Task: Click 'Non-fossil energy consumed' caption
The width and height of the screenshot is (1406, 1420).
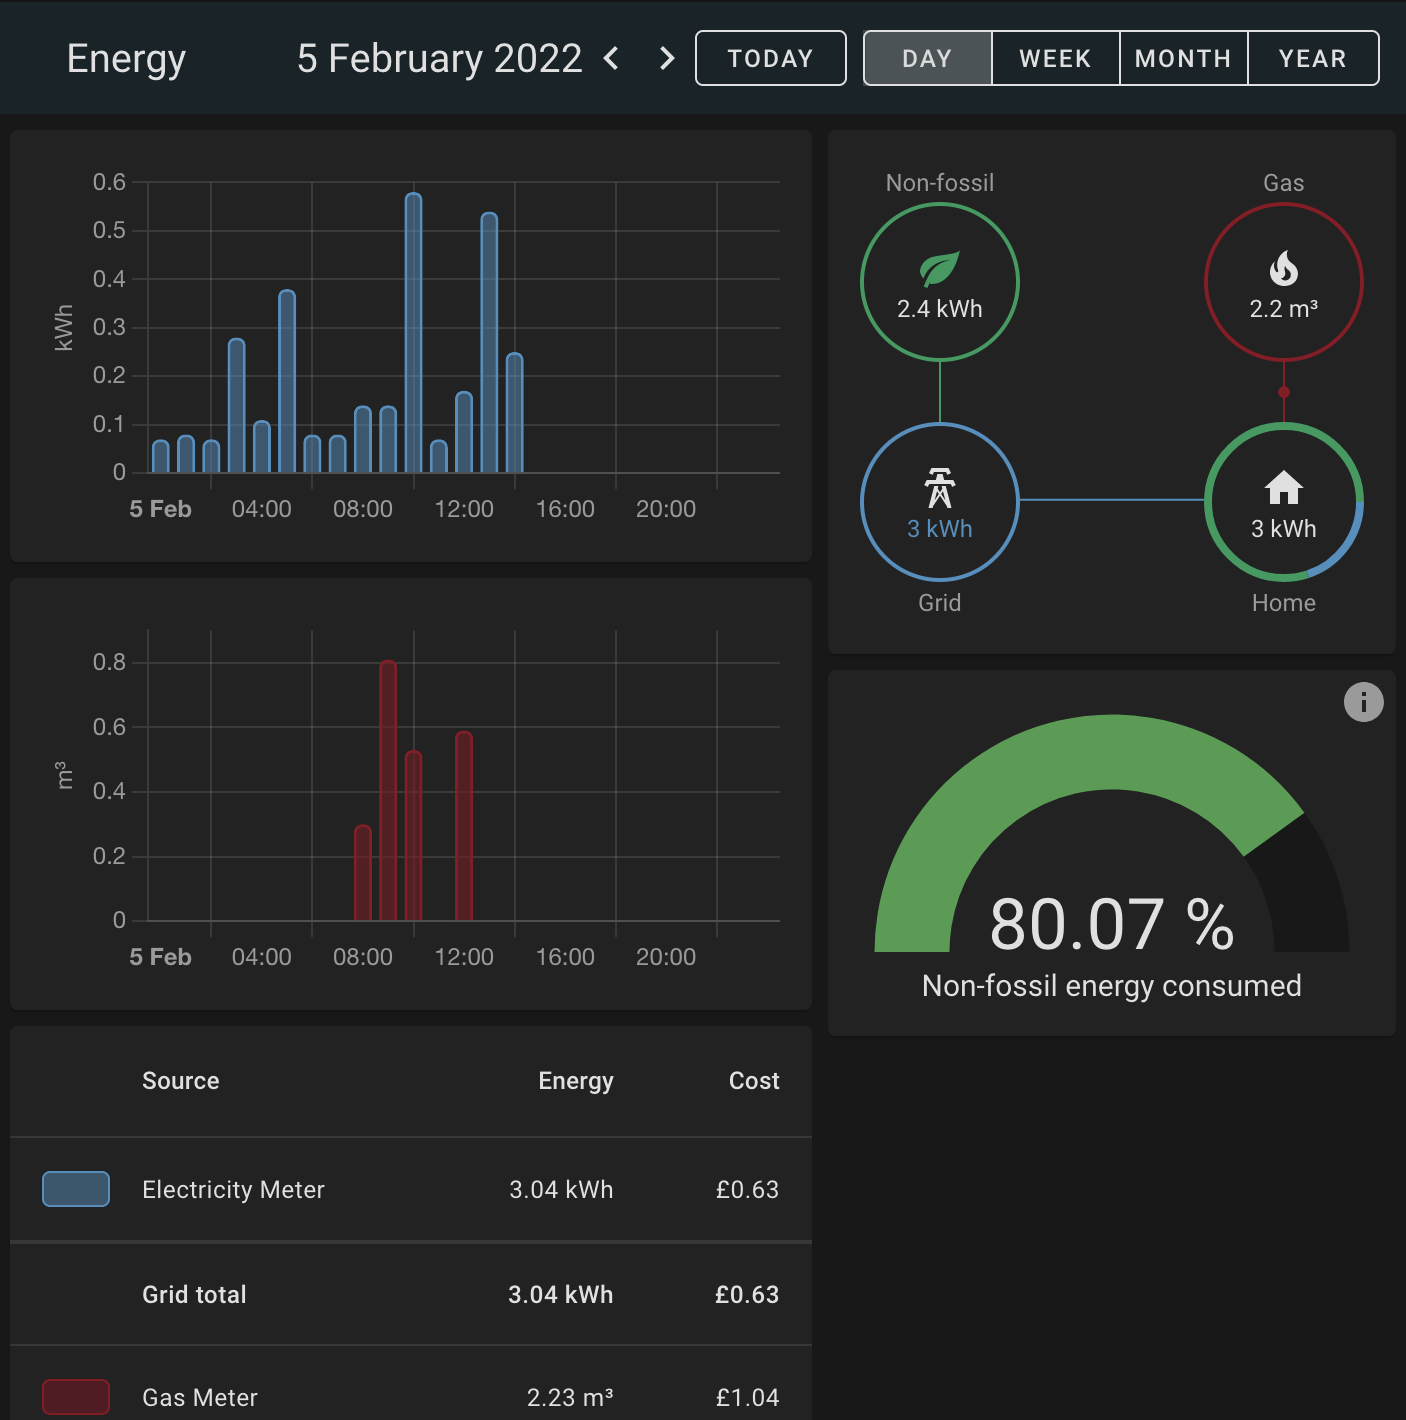Action: tap(1112, 986)
